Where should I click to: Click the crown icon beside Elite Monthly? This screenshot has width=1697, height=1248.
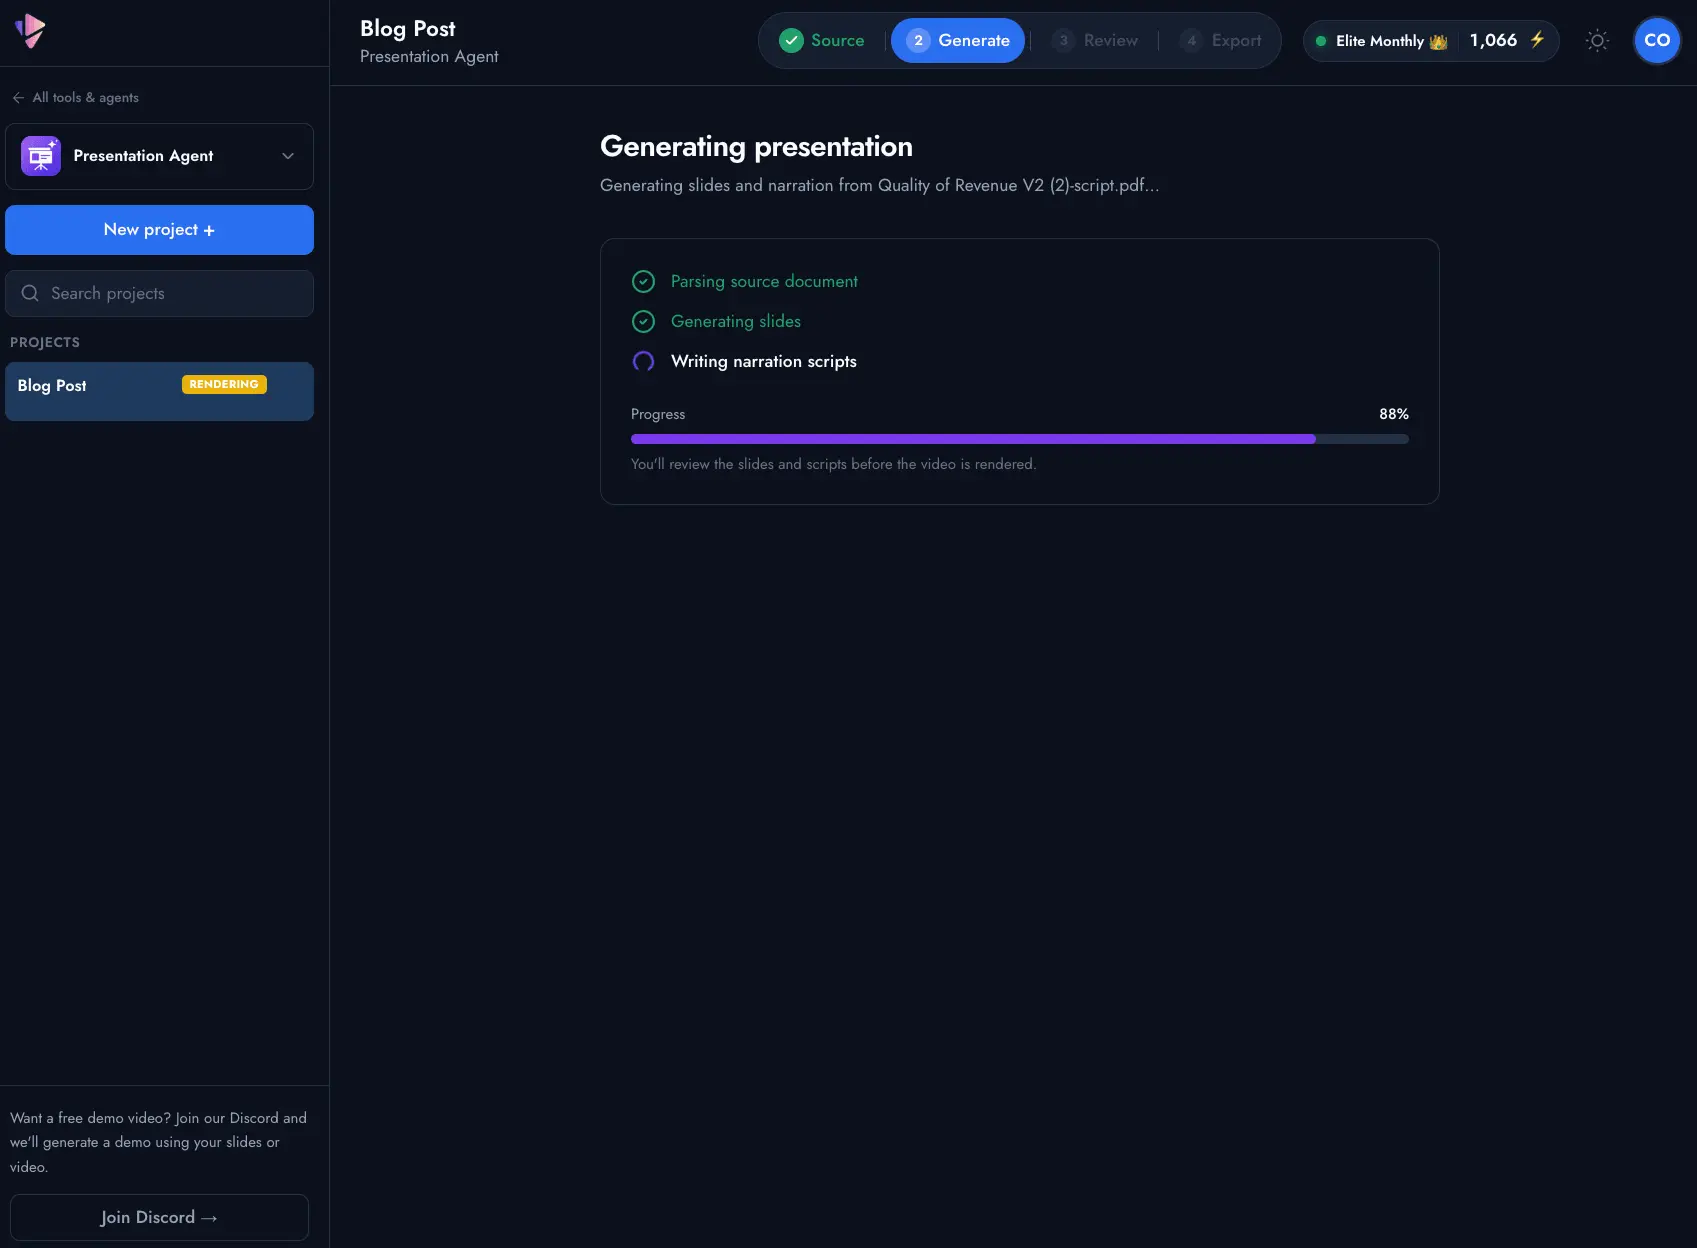click(1438, 41)
